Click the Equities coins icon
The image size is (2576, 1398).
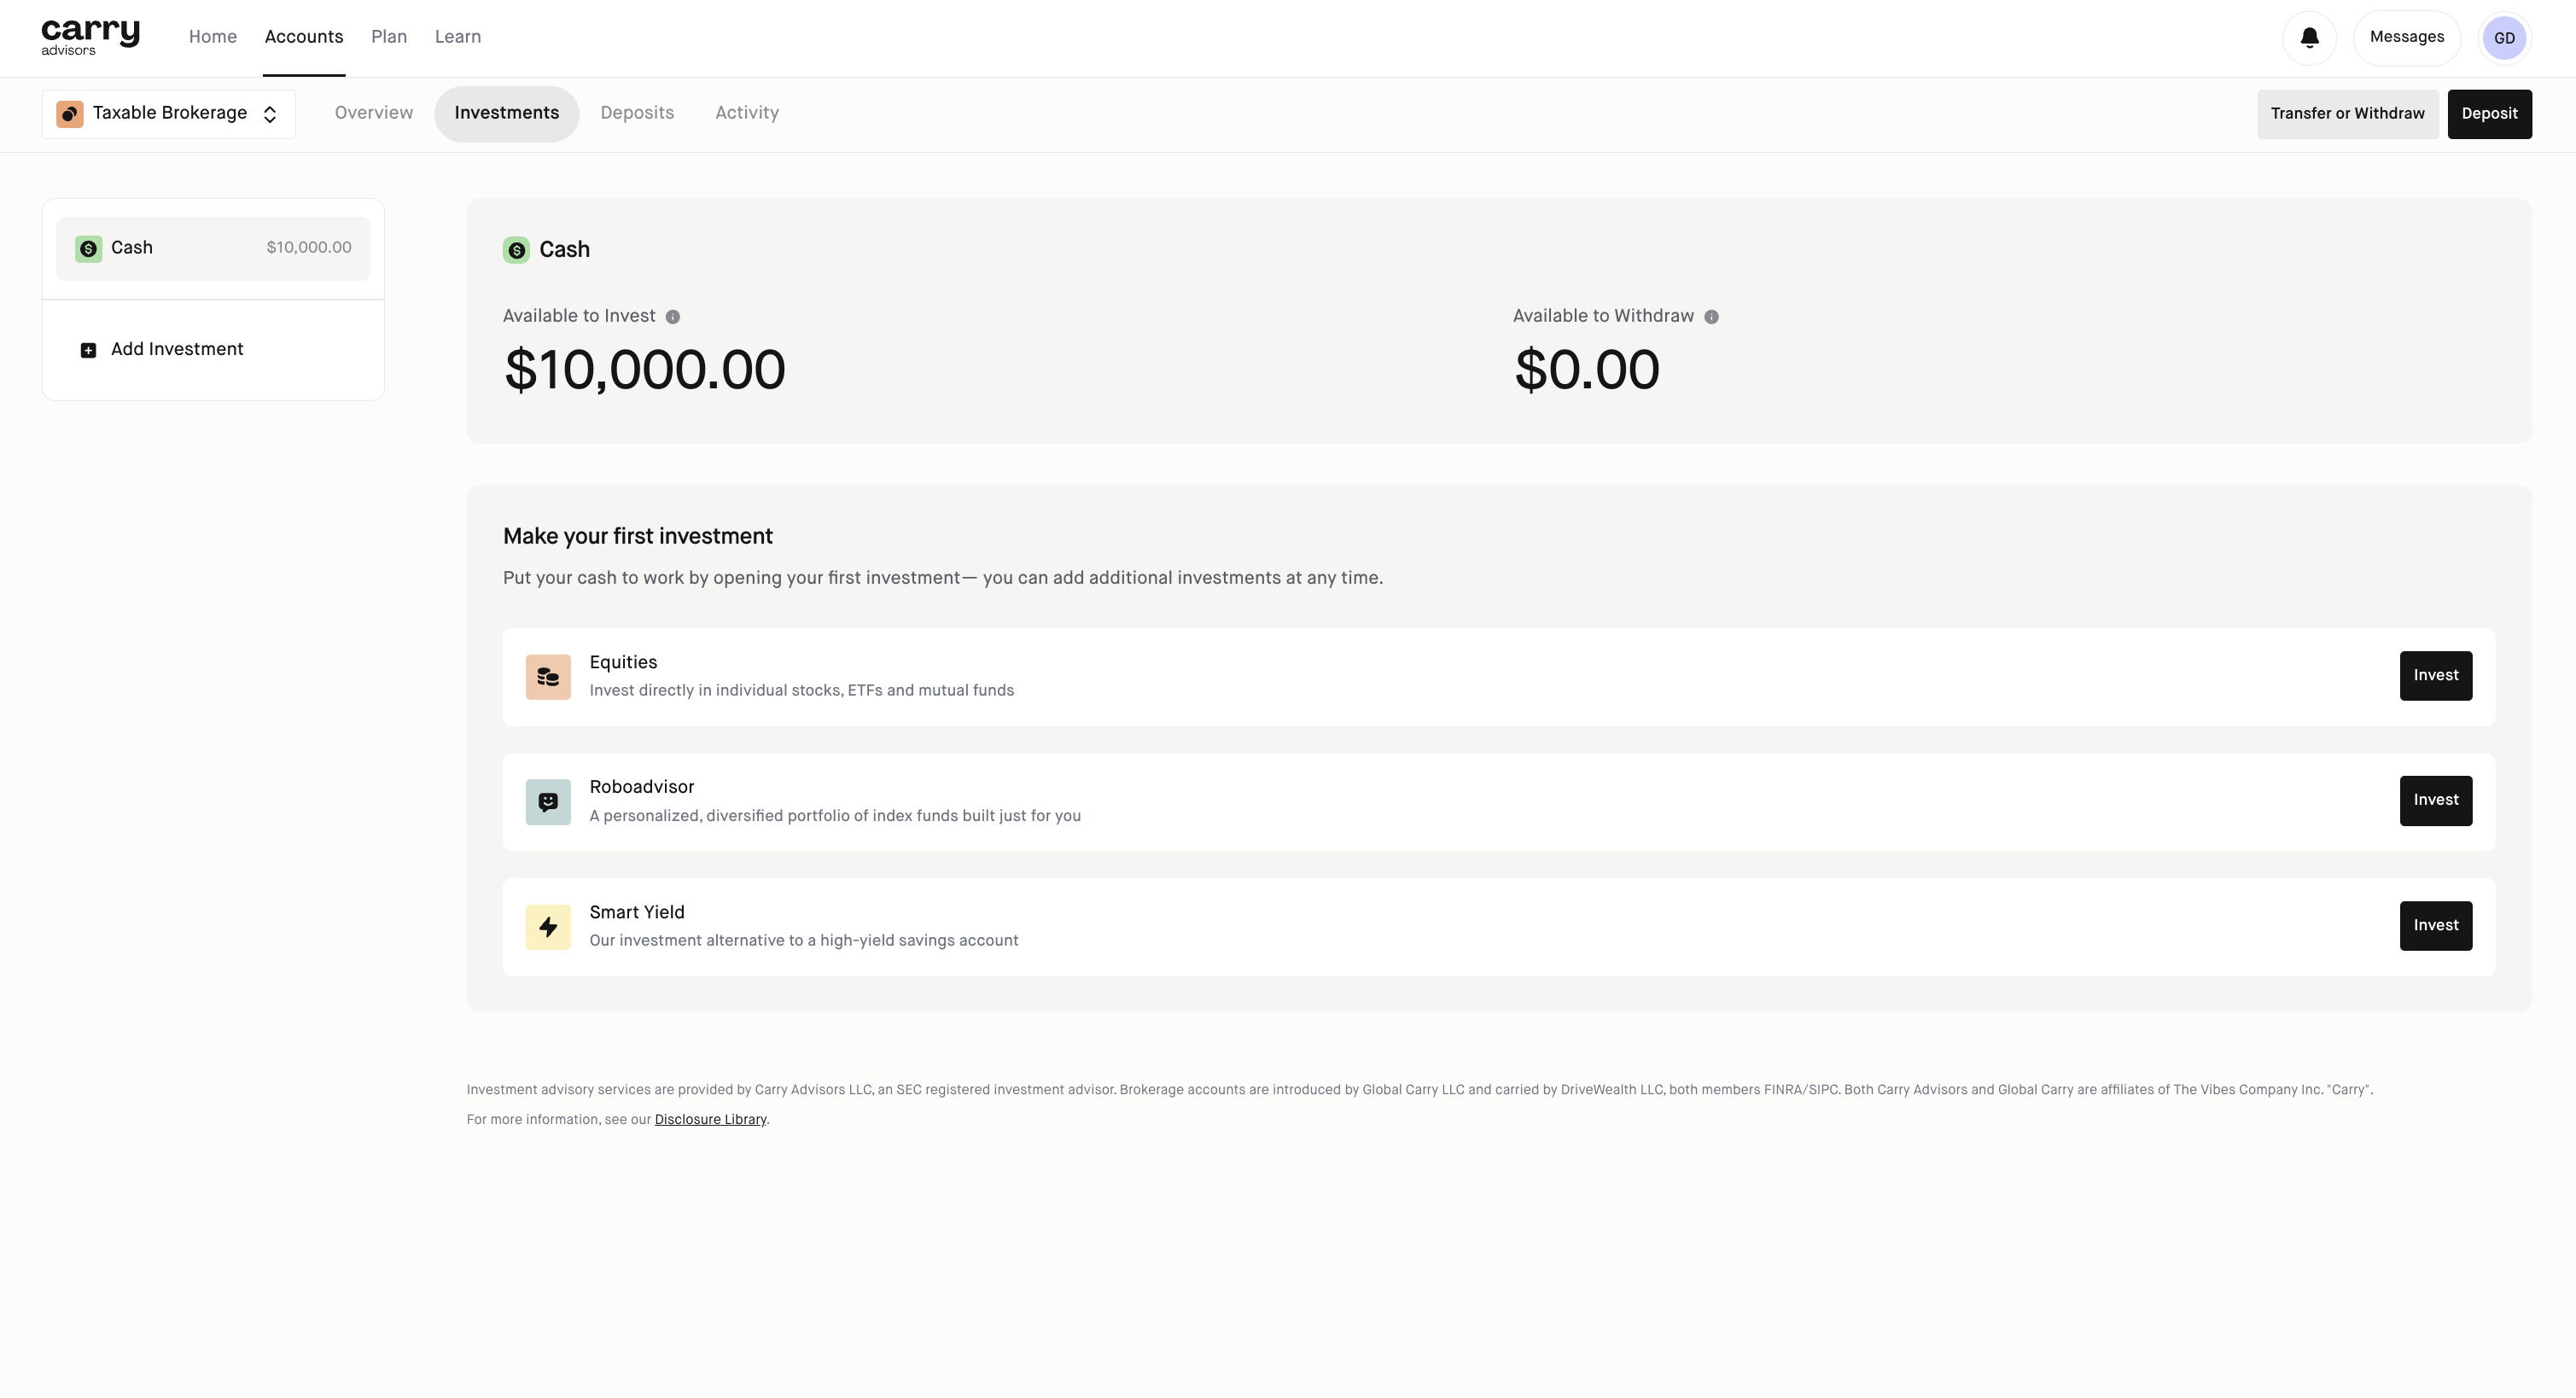click(x=548, y=677)
